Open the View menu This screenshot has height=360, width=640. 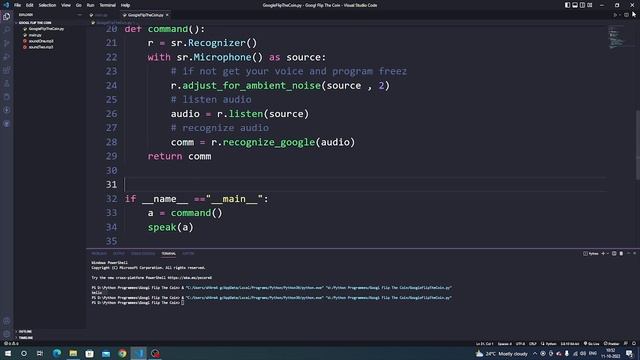(x=66, y=5)
